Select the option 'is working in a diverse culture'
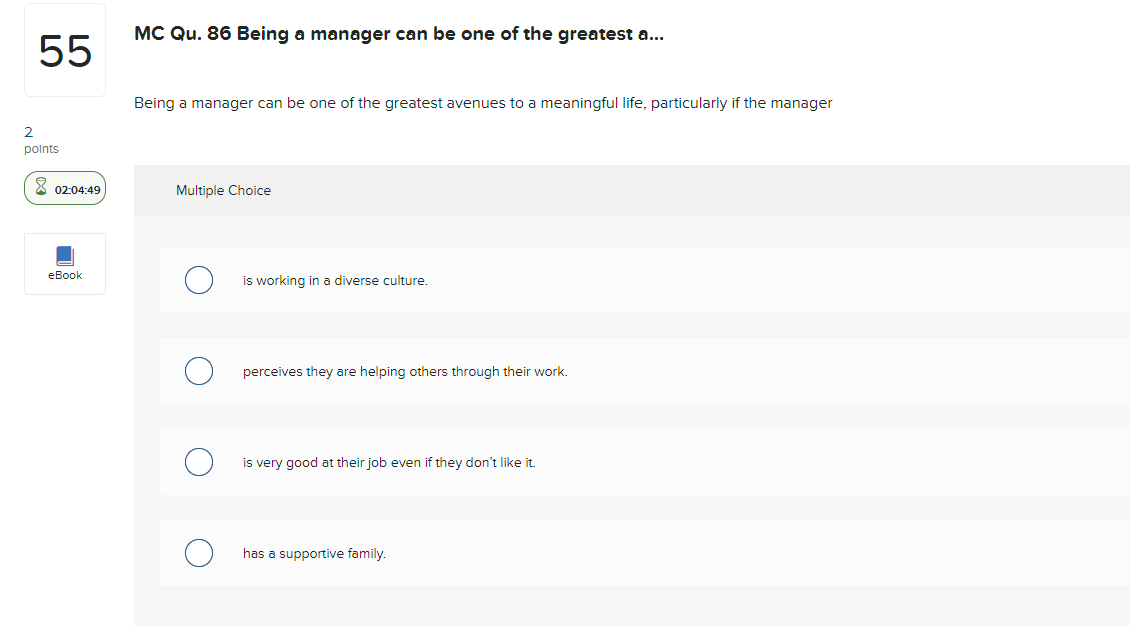The width and height of the screenshot is (1130, 626). coord(199,280)
